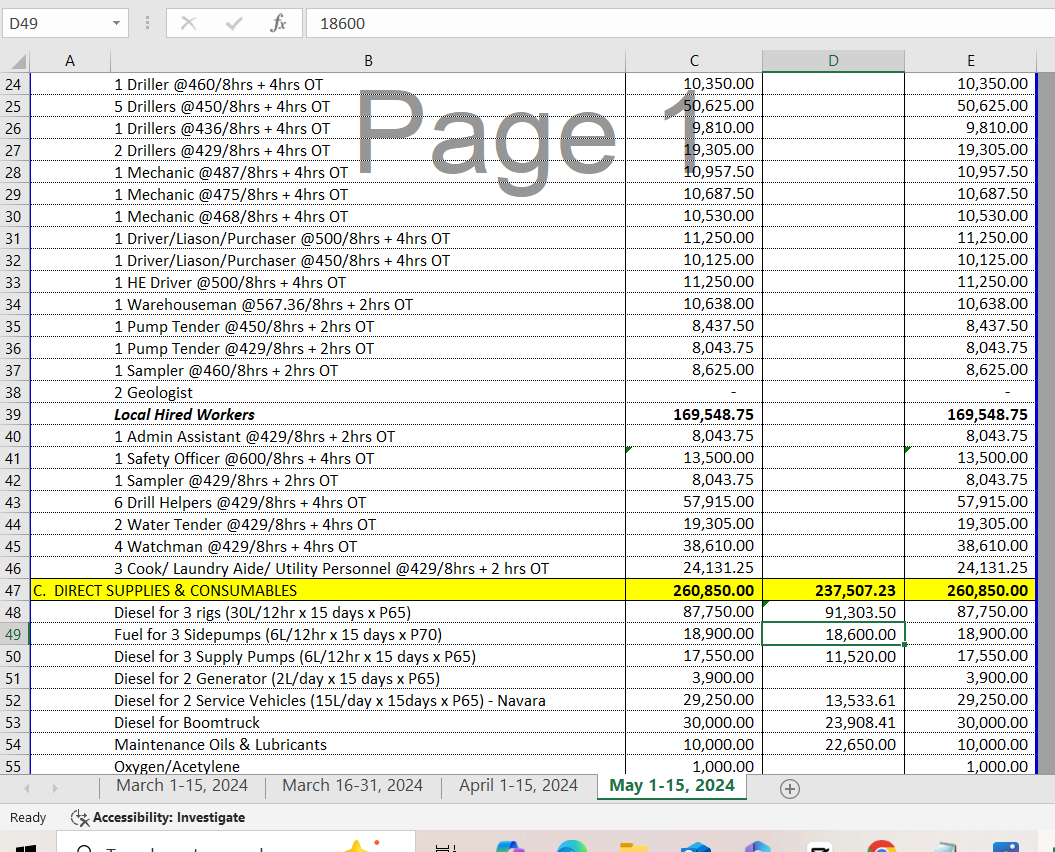Screen dimensions: 1055x852
Task: Click cell 'Fuel for 3 Sidepumps' description
Action: pyautogui.click(x=368, y=635)
